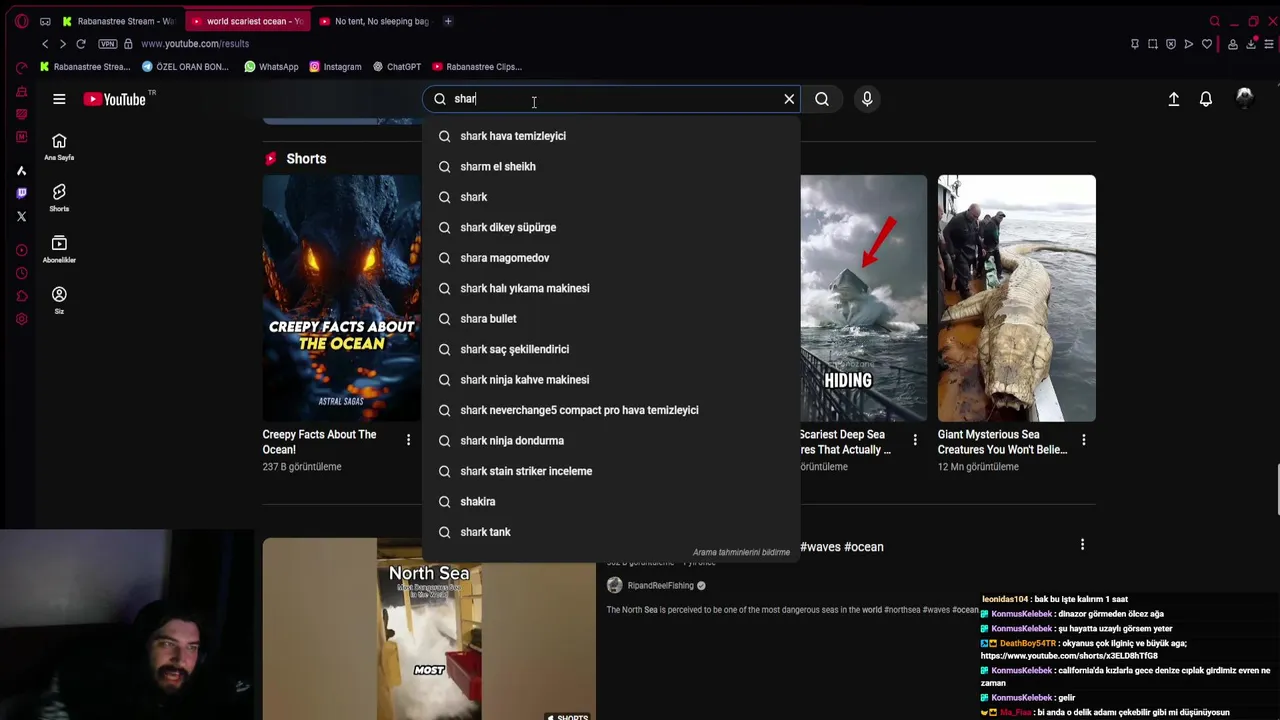1280x720 pixels.
Task: Open the ad blocker shield icon
Action: (x=1171, y=44)
